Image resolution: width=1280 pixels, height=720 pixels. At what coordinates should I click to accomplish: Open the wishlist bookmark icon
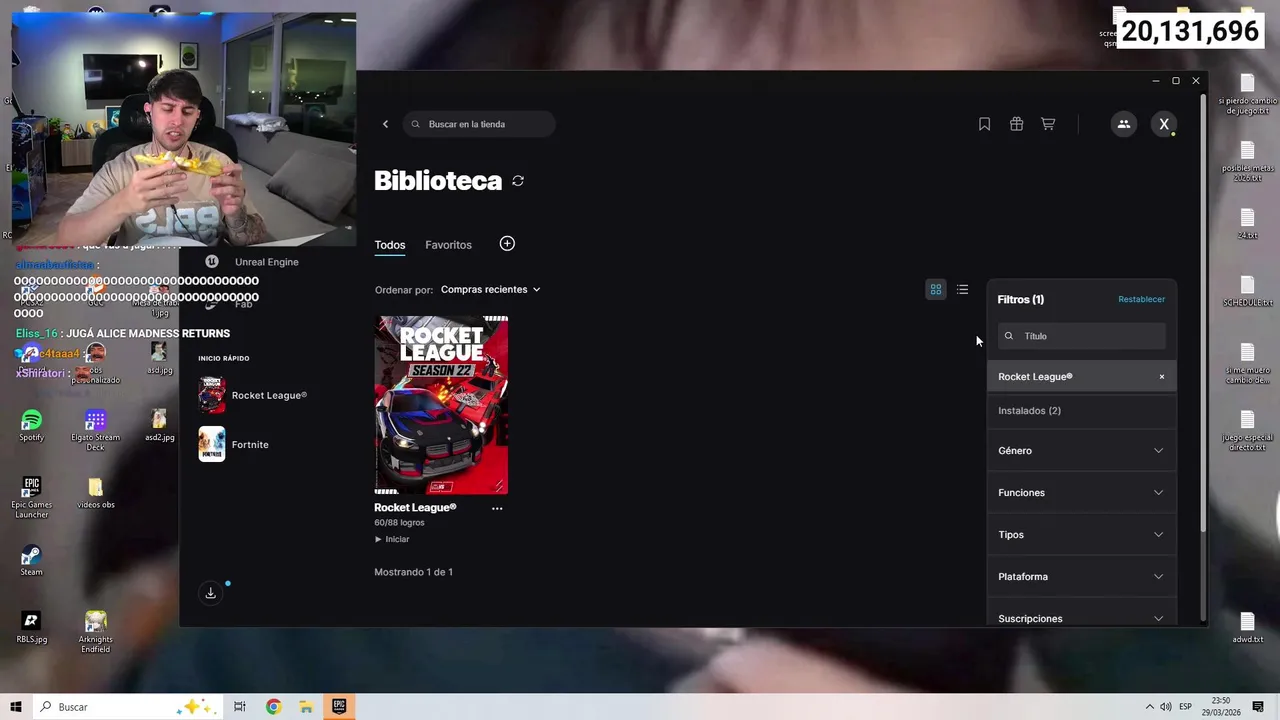click(984, 124)
